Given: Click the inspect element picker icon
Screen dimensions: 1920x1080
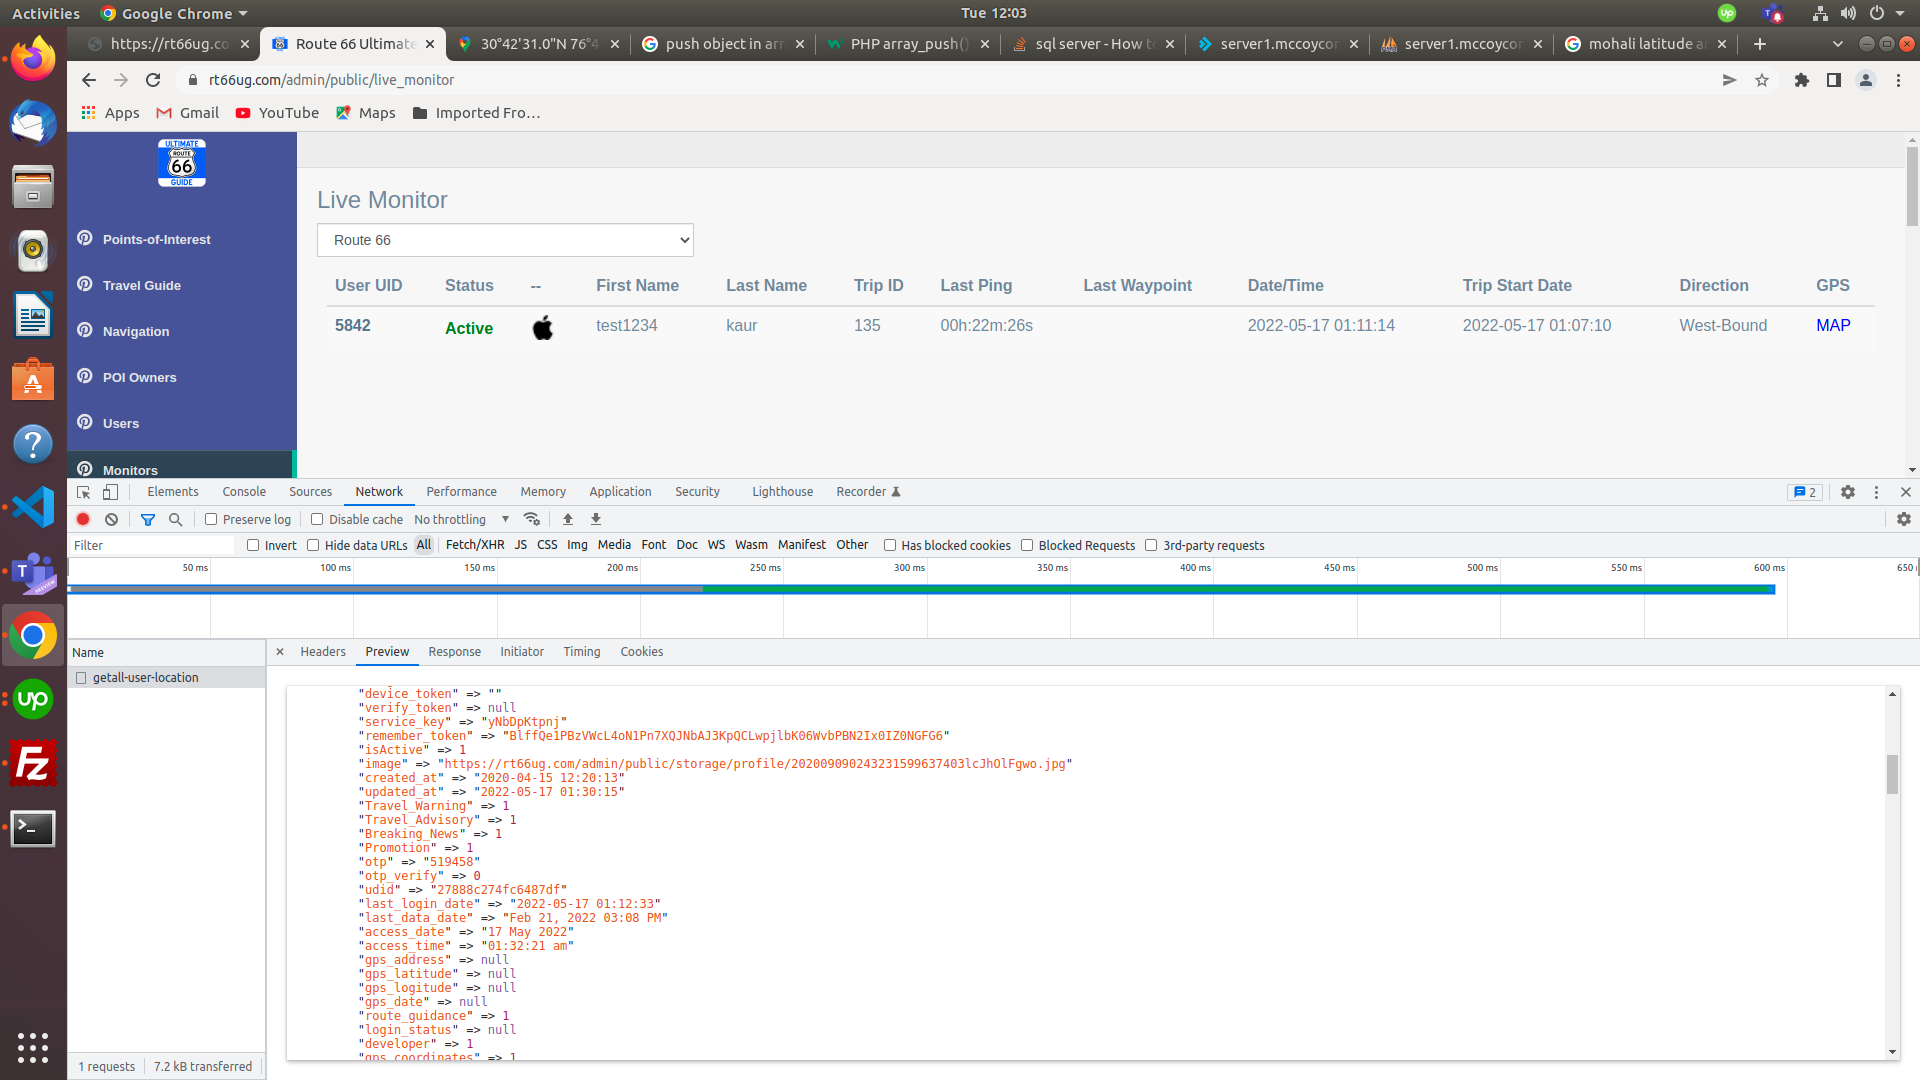Looking at the screenshot, I should coord(84,492).
